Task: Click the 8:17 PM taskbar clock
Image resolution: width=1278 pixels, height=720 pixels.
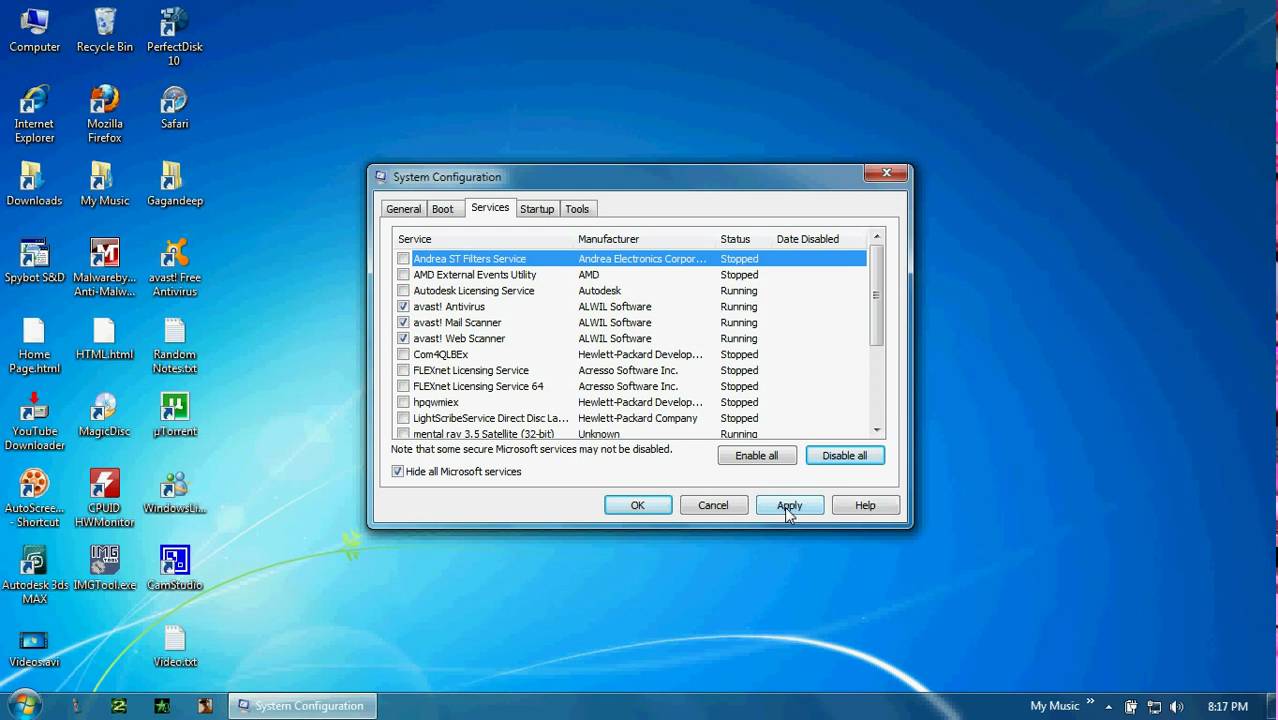Action: [x=1227, y=706]
